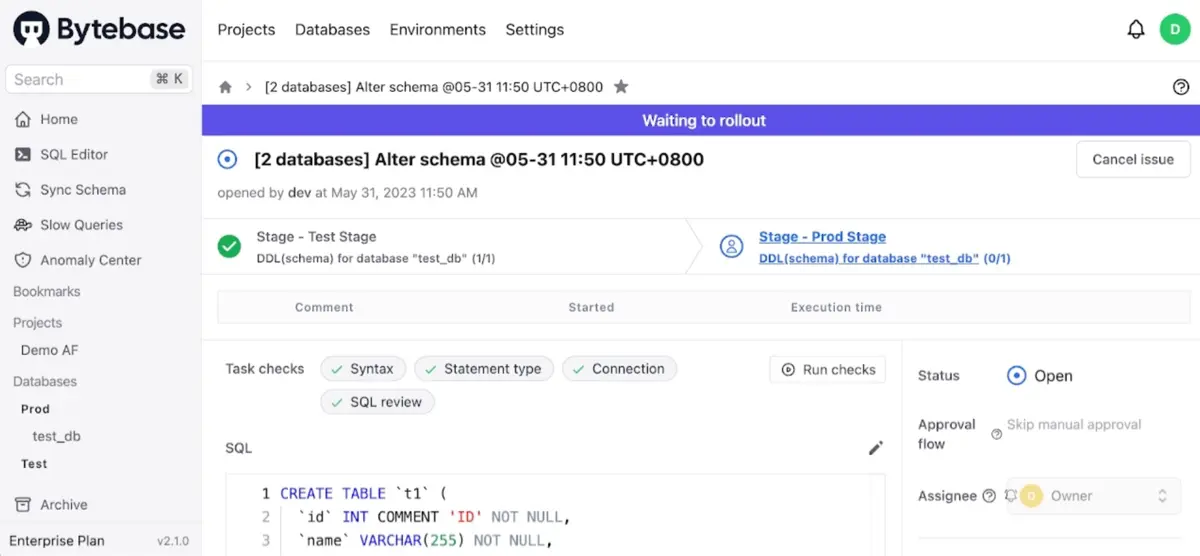This screenshot has height=556, width=1200.
Task: Expand the Prod database group
Action: [35, 409]
